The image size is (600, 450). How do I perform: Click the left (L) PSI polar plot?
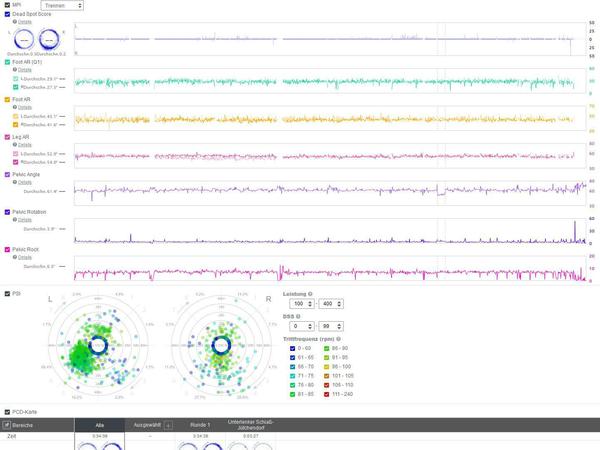coord(98,346)
